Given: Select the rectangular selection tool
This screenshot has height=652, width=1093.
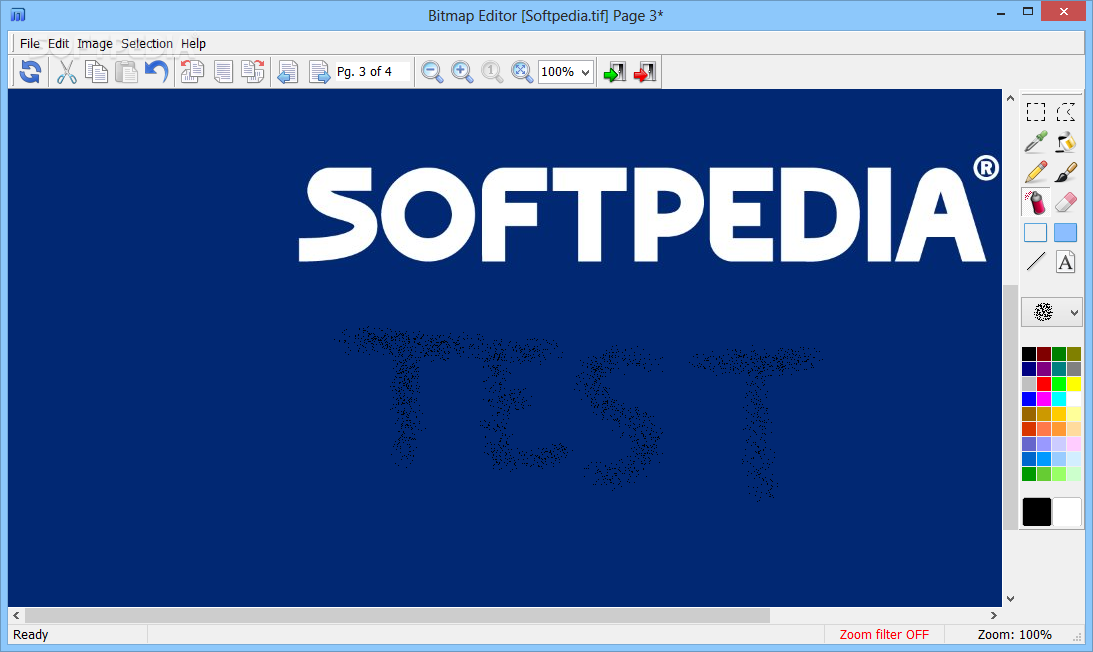Looking at the screenshot, I should 1036,112.
